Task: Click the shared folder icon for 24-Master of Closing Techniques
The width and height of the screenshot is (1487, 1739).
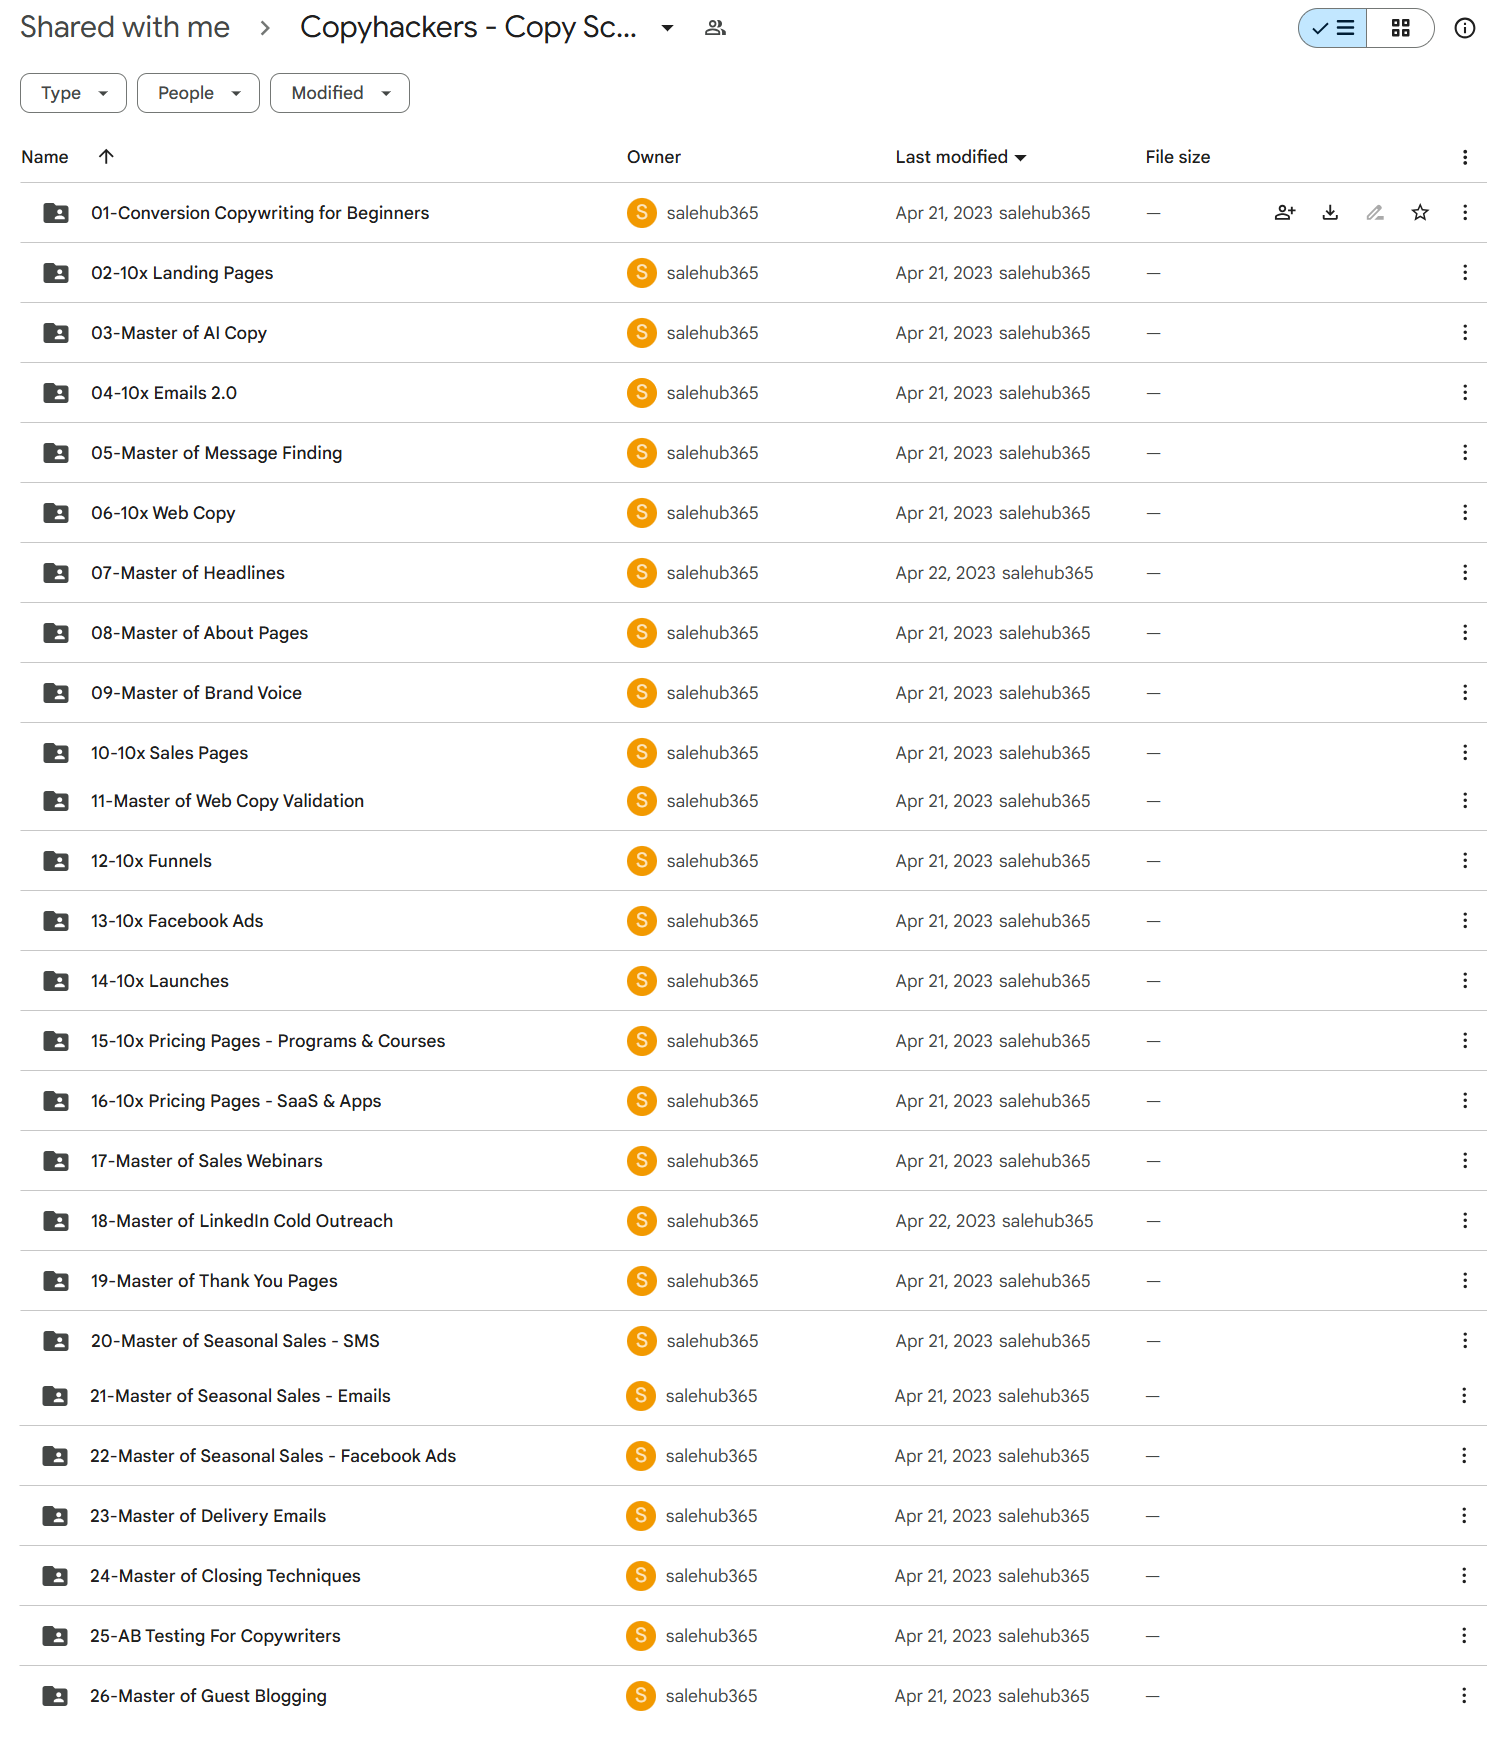Action: coord(55,1576)
